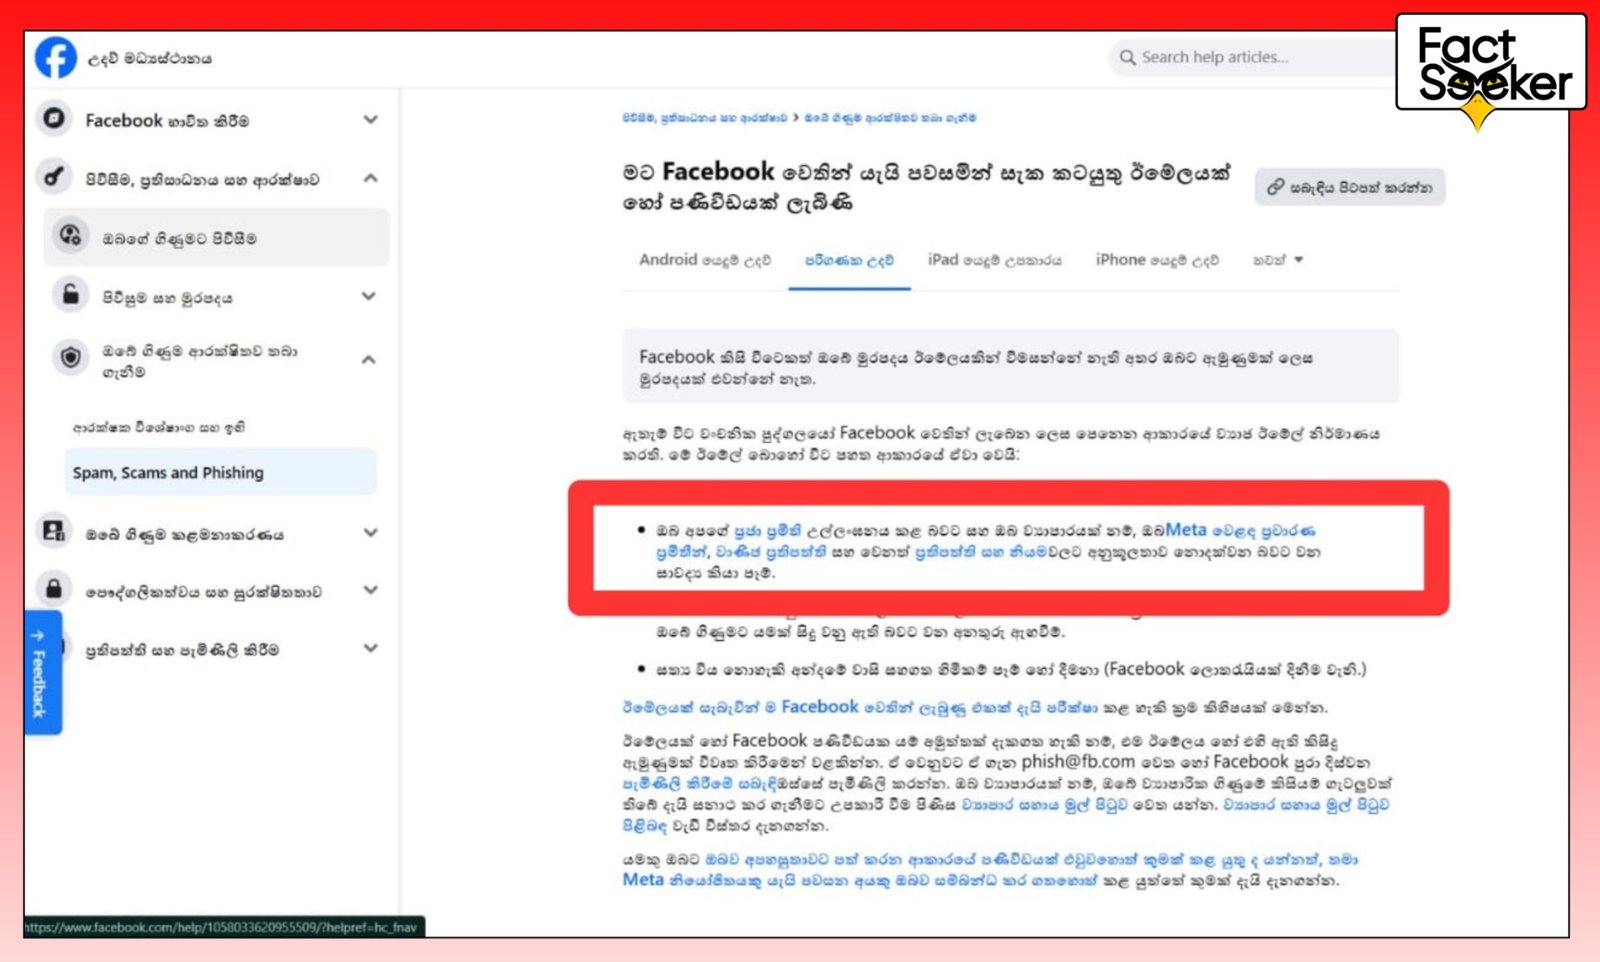Screen dimensions: 1600x962
Task: Click the Facebook logo in the header
Action: [56, 58]
